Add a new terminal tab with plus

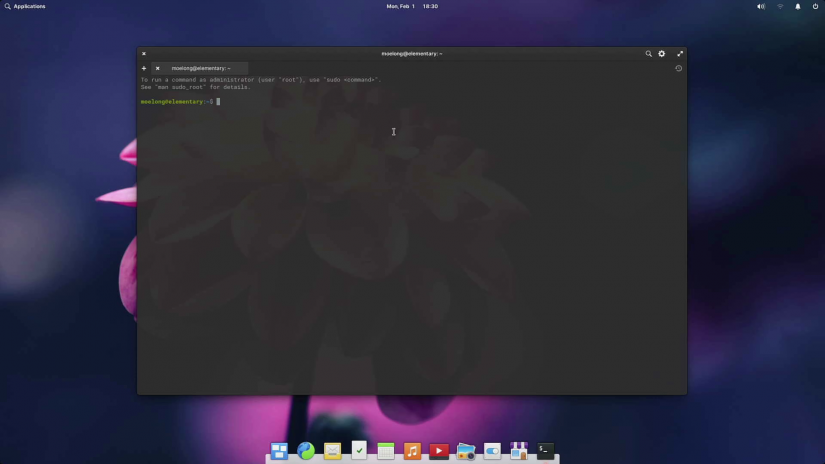144,68
